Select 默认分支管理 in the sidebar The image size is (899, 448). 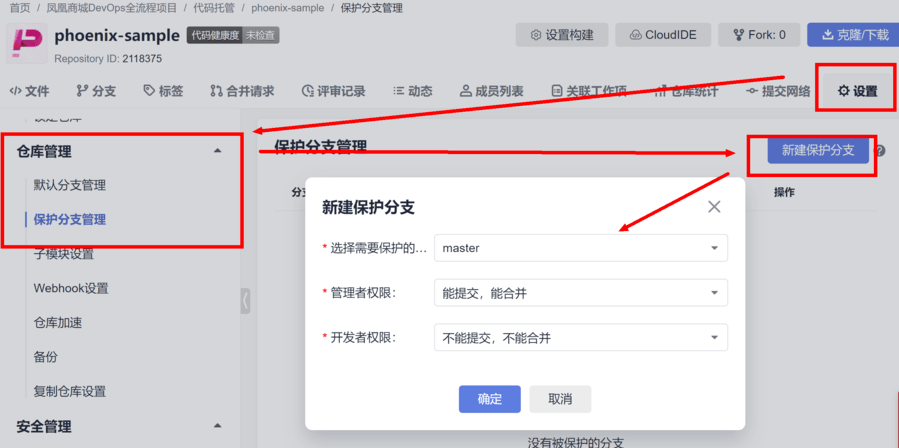(69, 185)
